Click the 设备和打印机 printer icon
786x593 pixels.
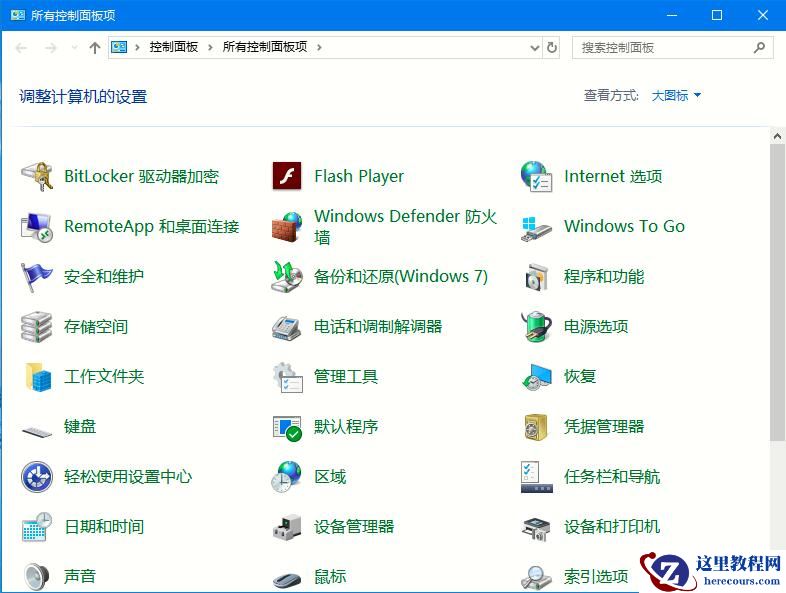tap(536, 529)
